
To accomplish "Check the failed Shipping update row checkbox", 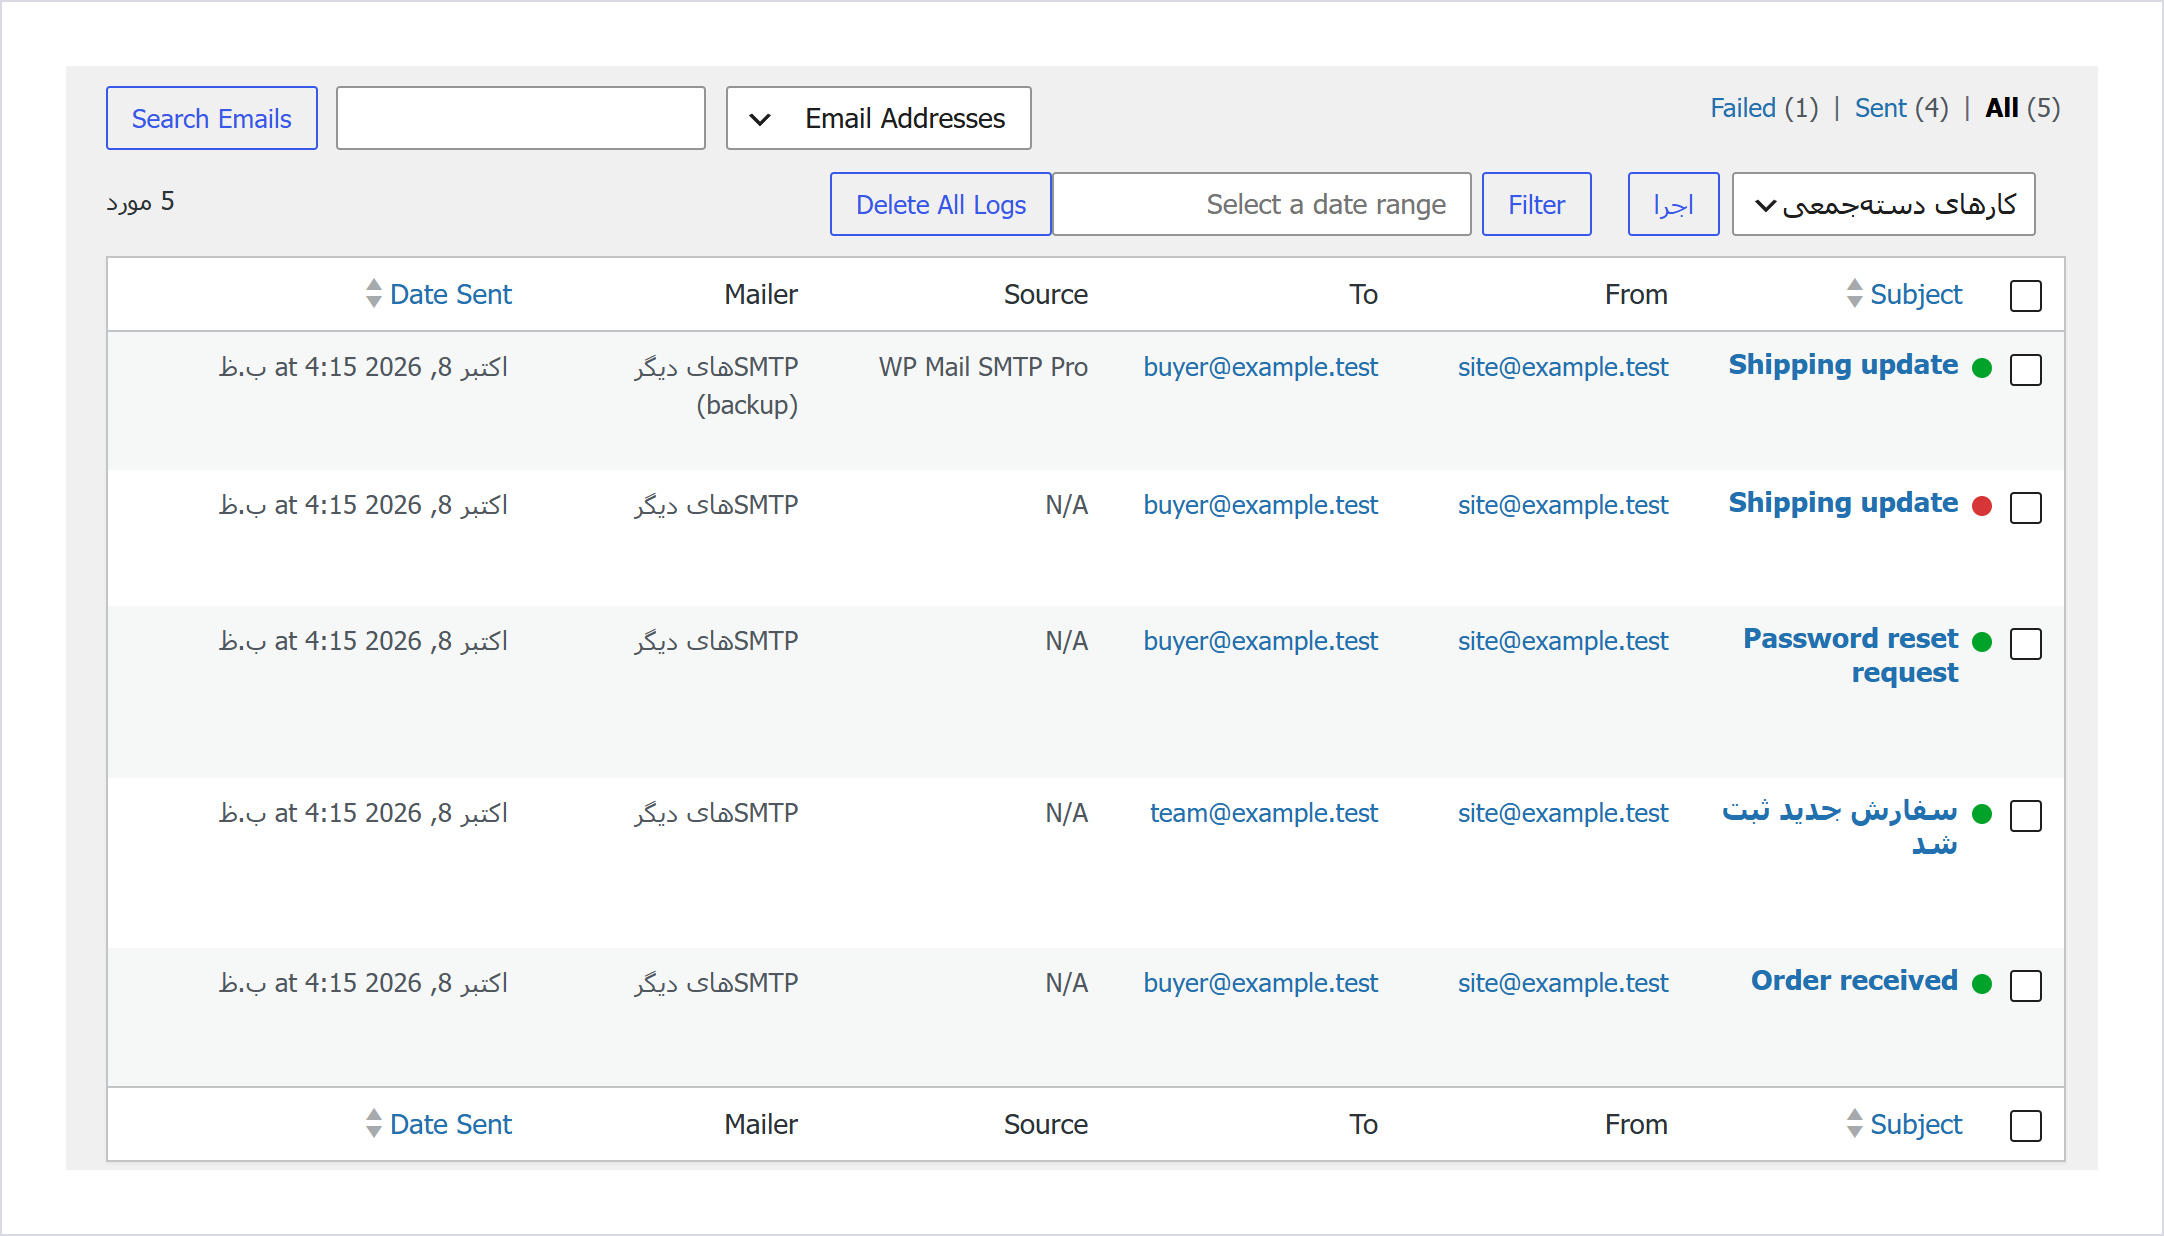I will point(2026,508).
